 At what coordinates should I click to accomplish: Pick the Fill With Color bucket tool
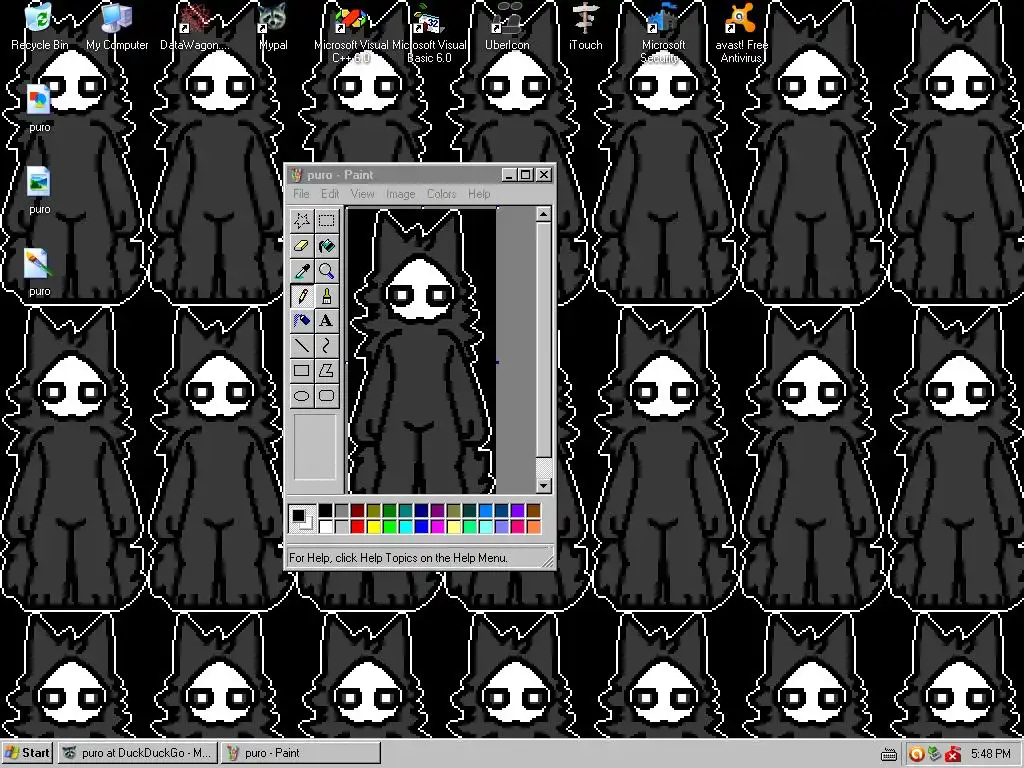click(x=327, y=246)
